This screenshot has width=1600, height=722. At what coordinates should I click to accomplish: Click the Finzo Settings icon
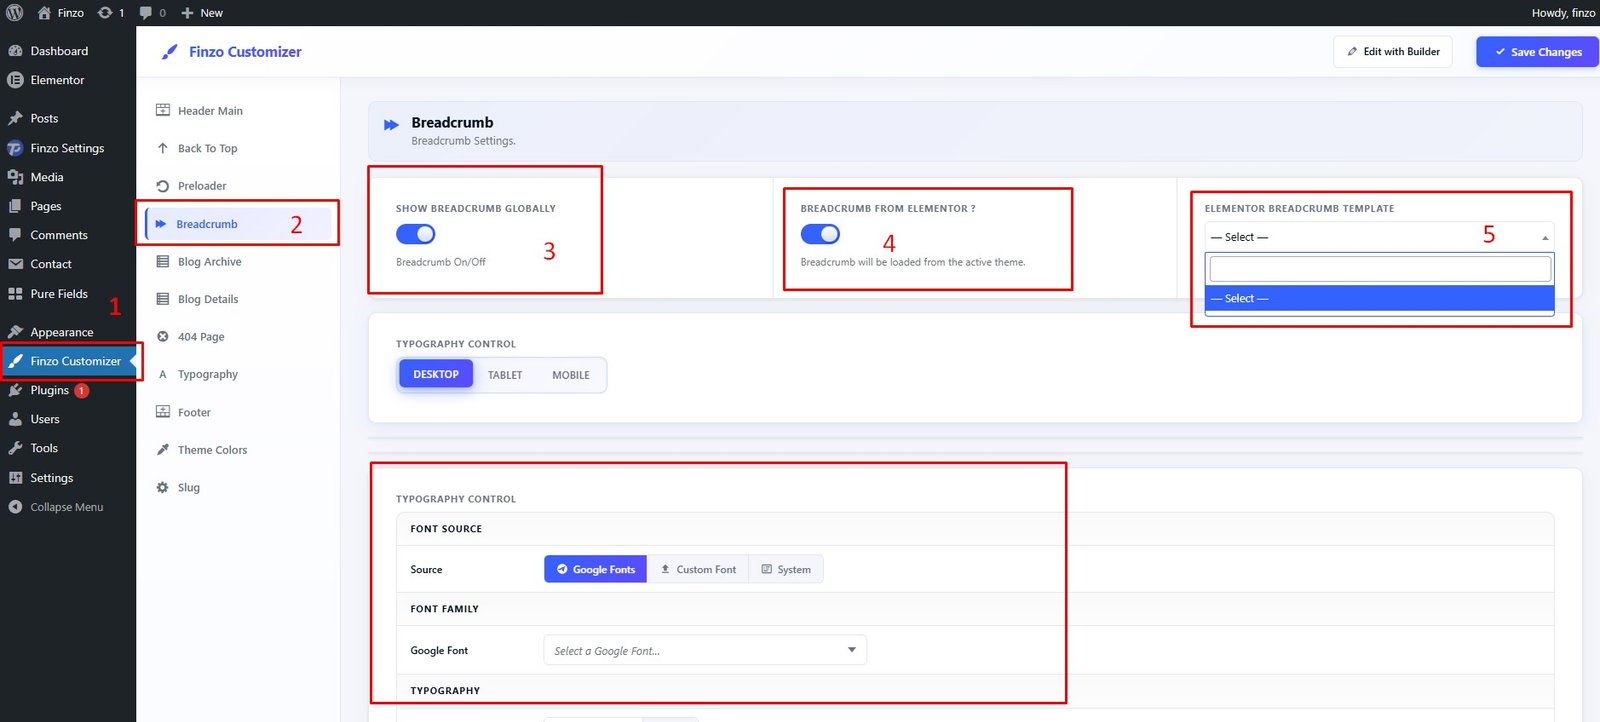tap(15, 148)
